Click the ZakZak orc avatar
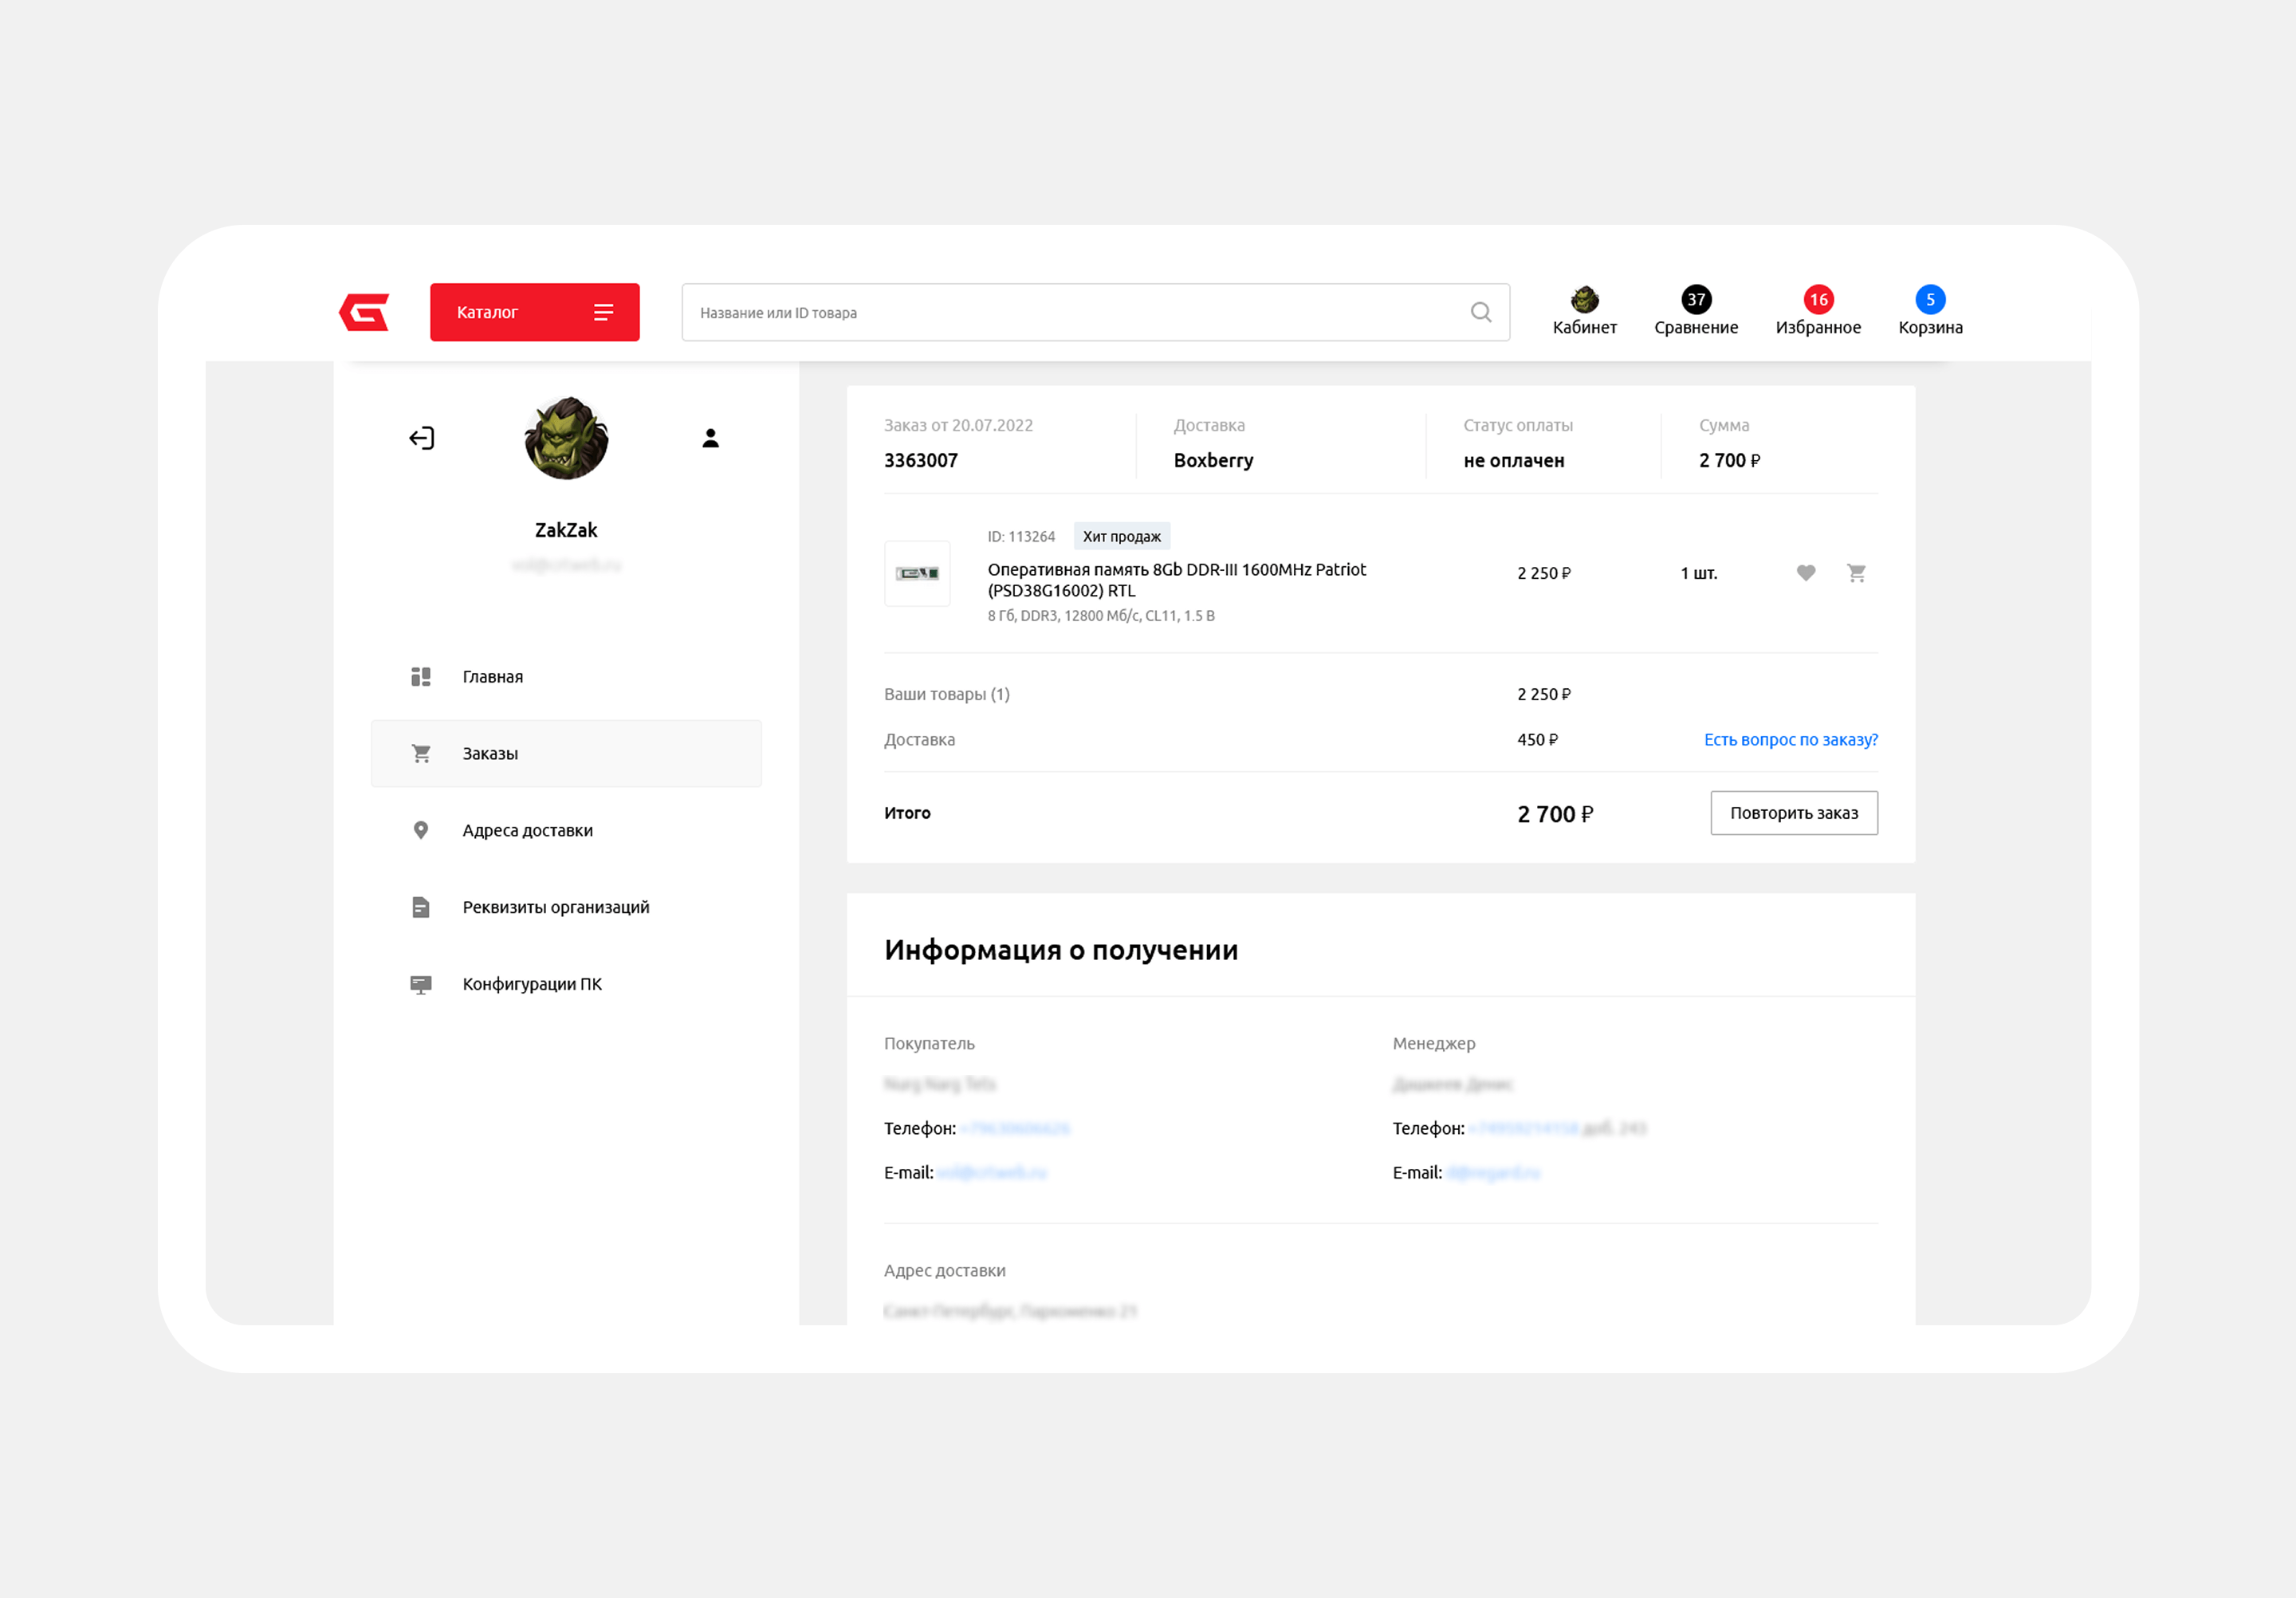 coord(566,438)
